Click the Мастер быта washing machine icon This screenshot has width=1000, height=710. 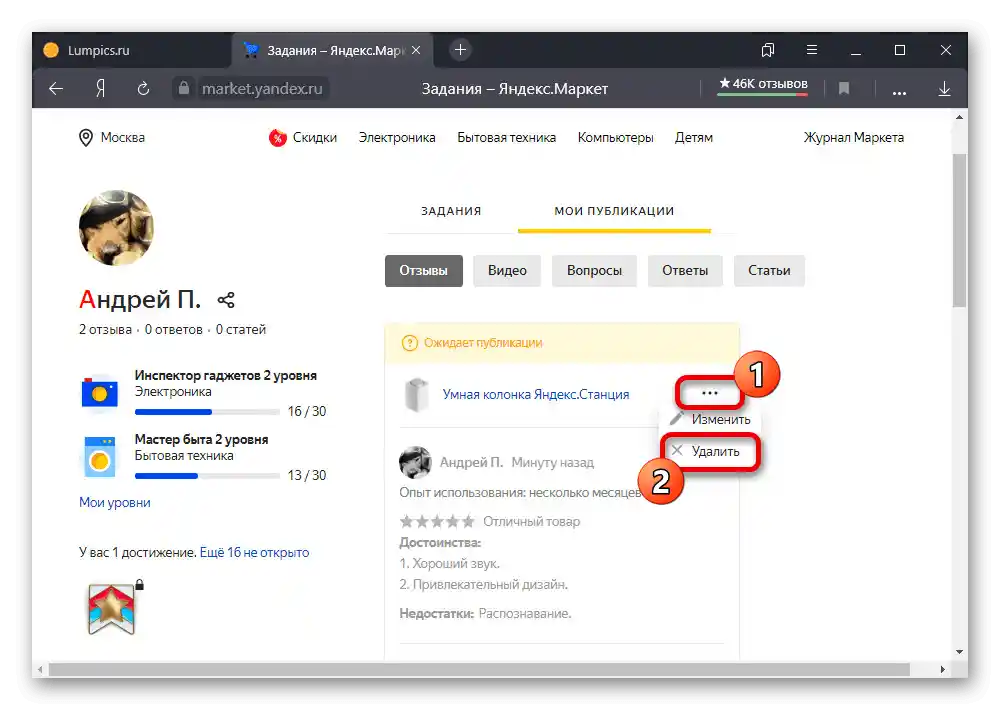(99, 457)
